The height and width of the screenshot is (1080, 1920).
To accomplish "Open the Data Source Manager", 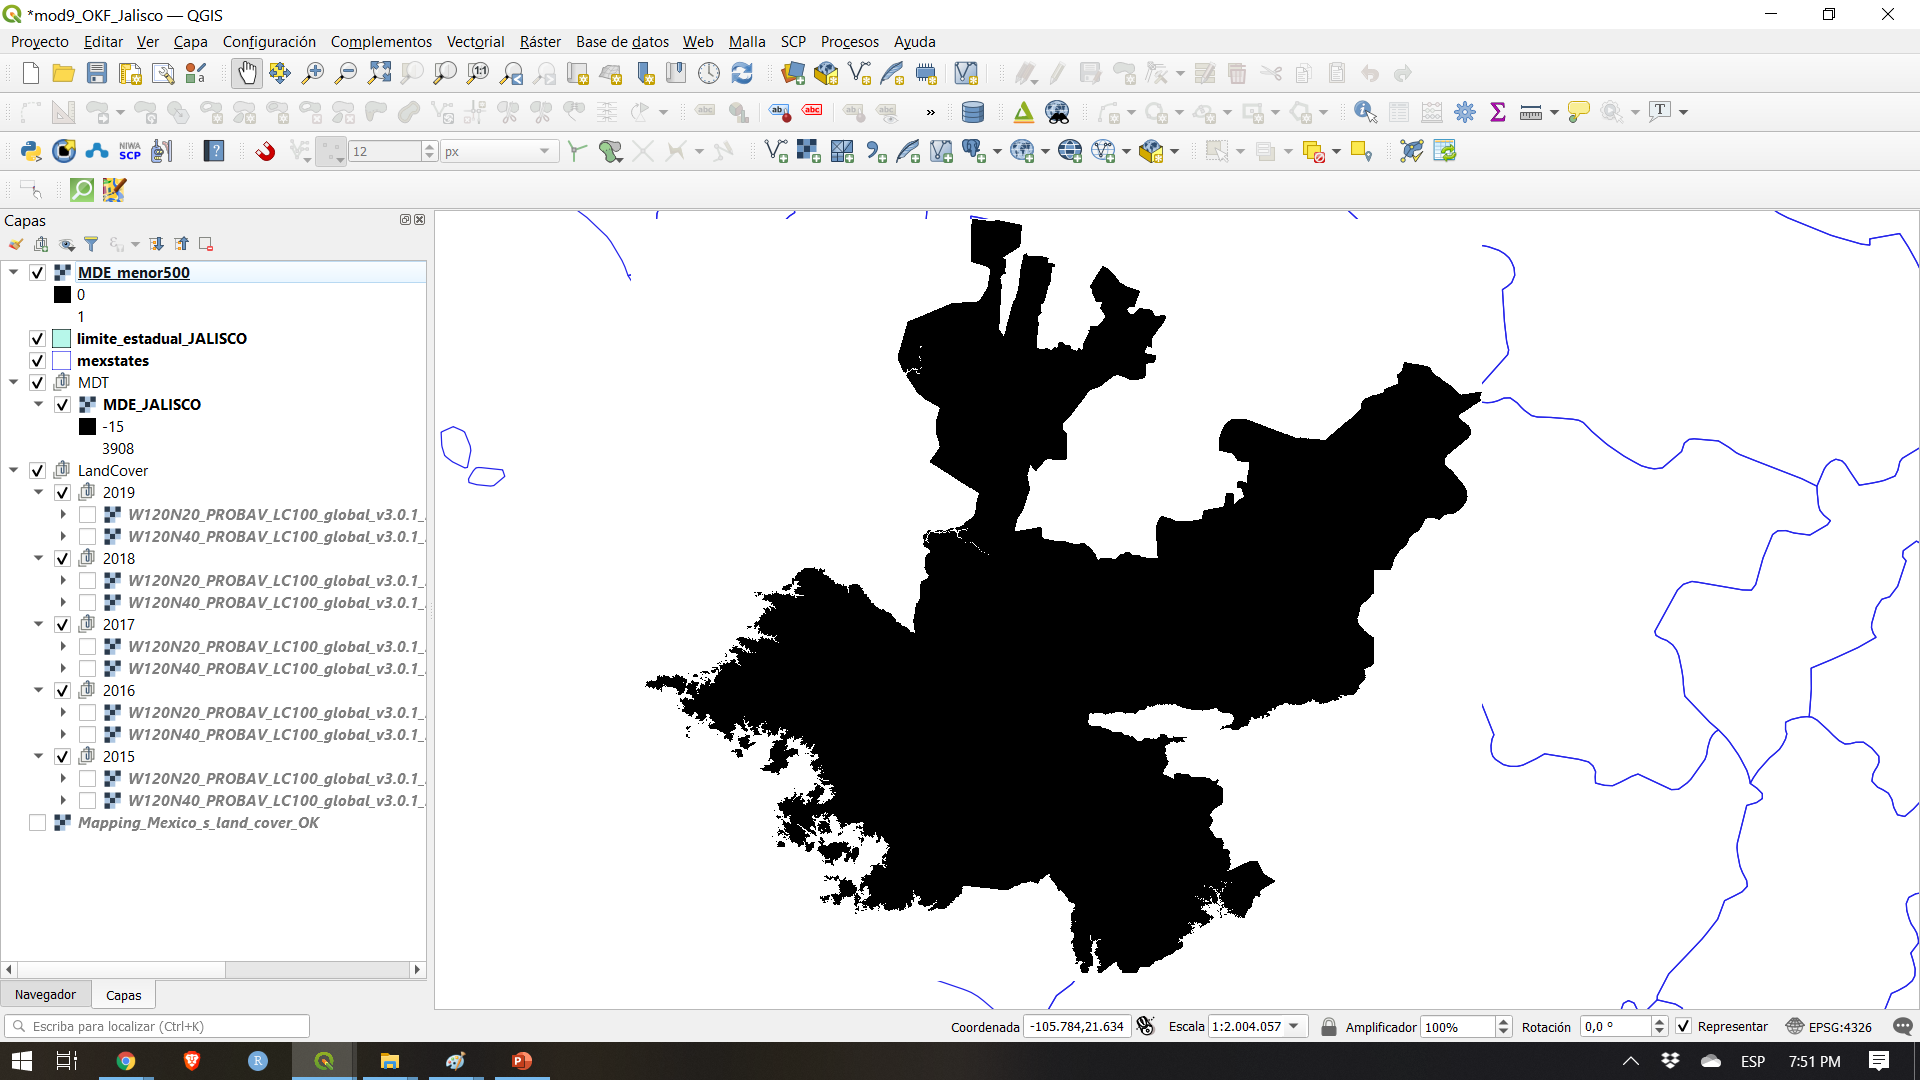I will [x=792, y=73].
